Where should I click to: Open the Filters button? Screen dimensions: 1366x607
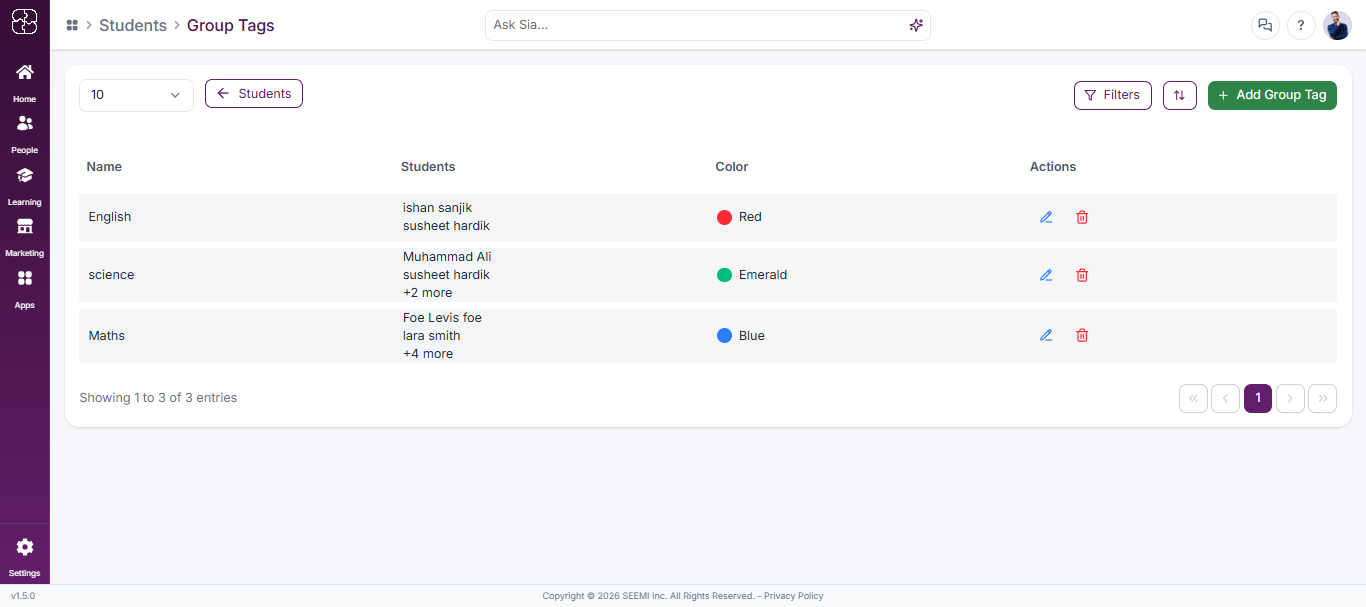pos(1113,95)
